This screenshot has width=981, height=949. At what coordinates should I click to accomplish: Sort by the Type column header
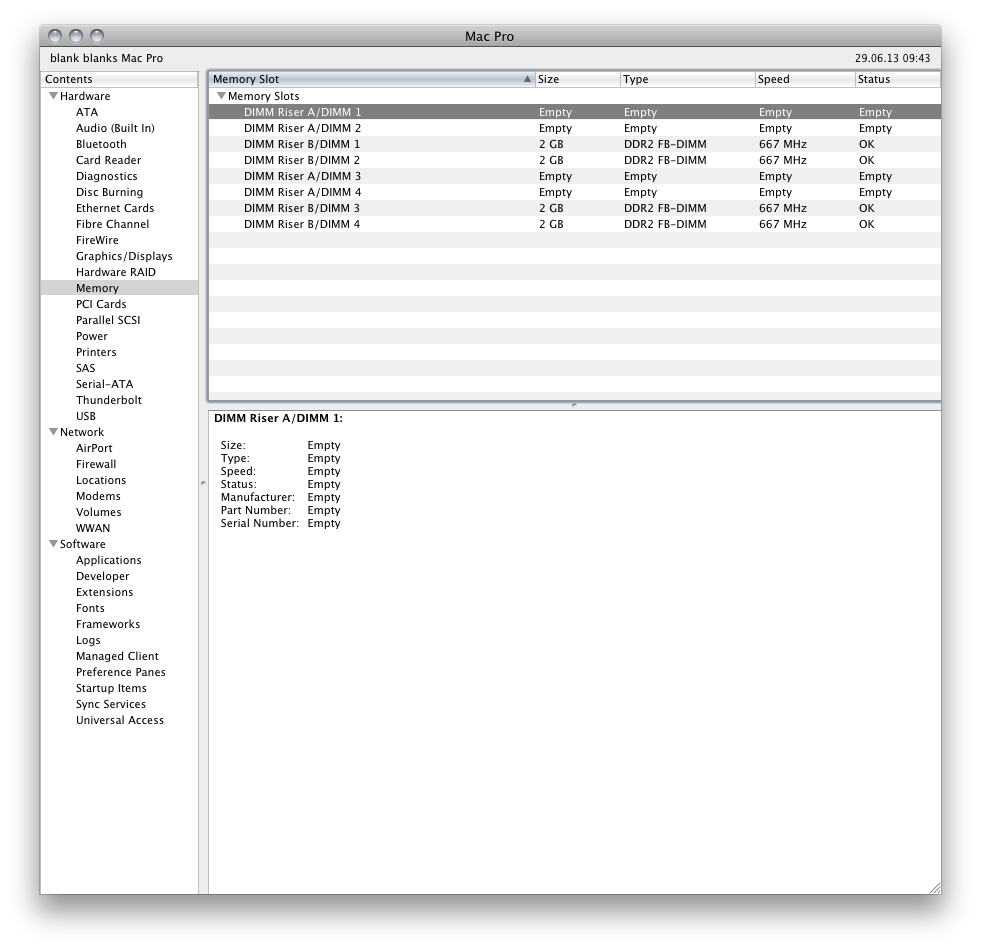point(688,79)
